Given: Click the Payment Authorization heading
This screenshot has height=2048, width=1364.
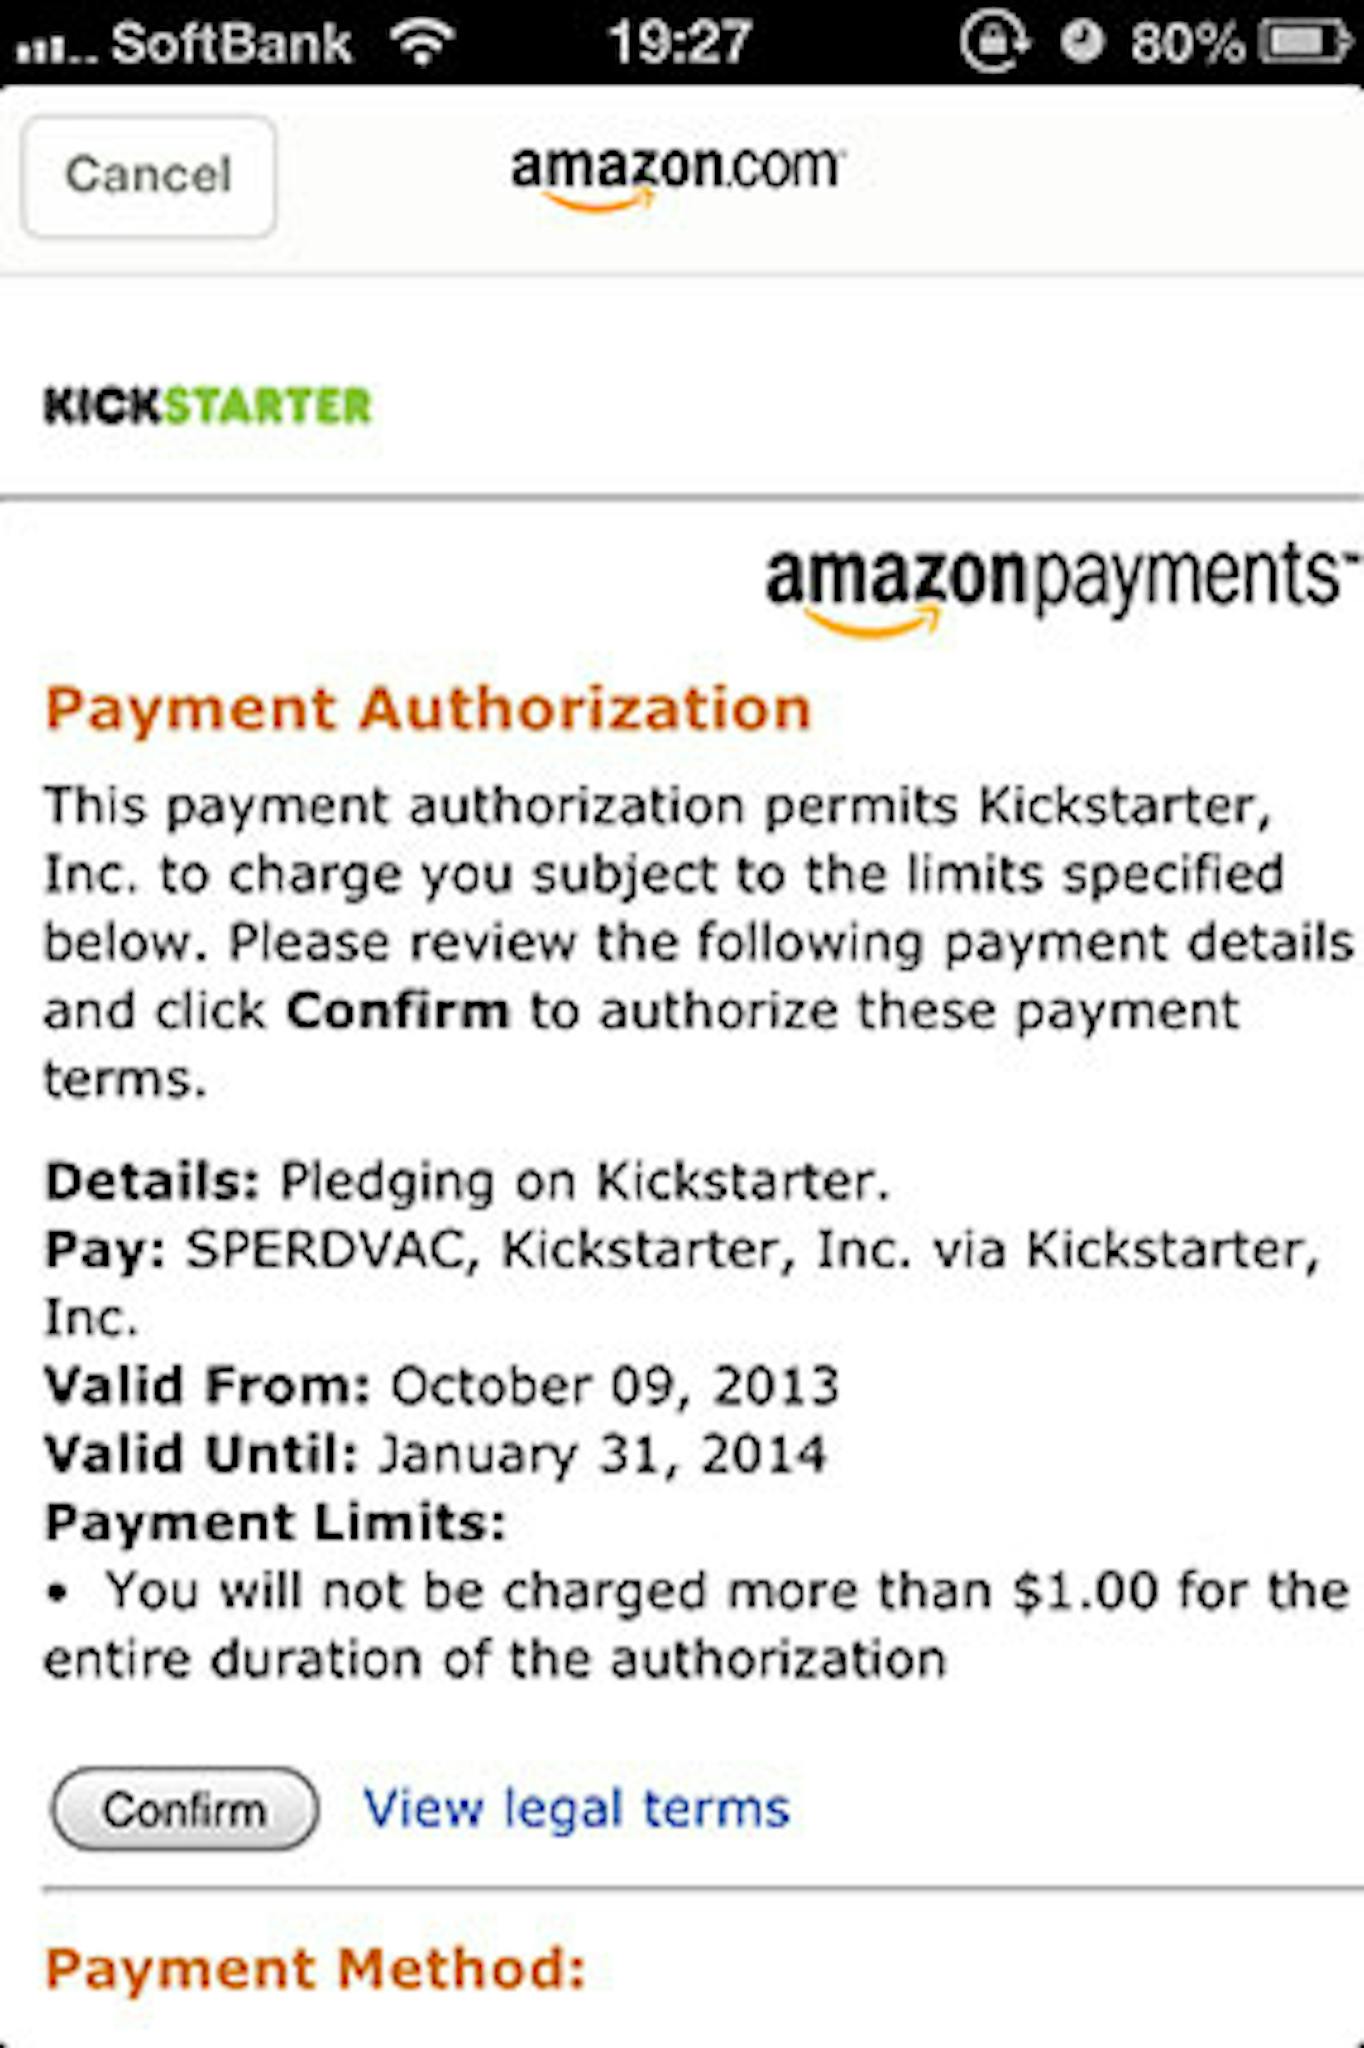Looking at the screenshot, I should (428, 709).
